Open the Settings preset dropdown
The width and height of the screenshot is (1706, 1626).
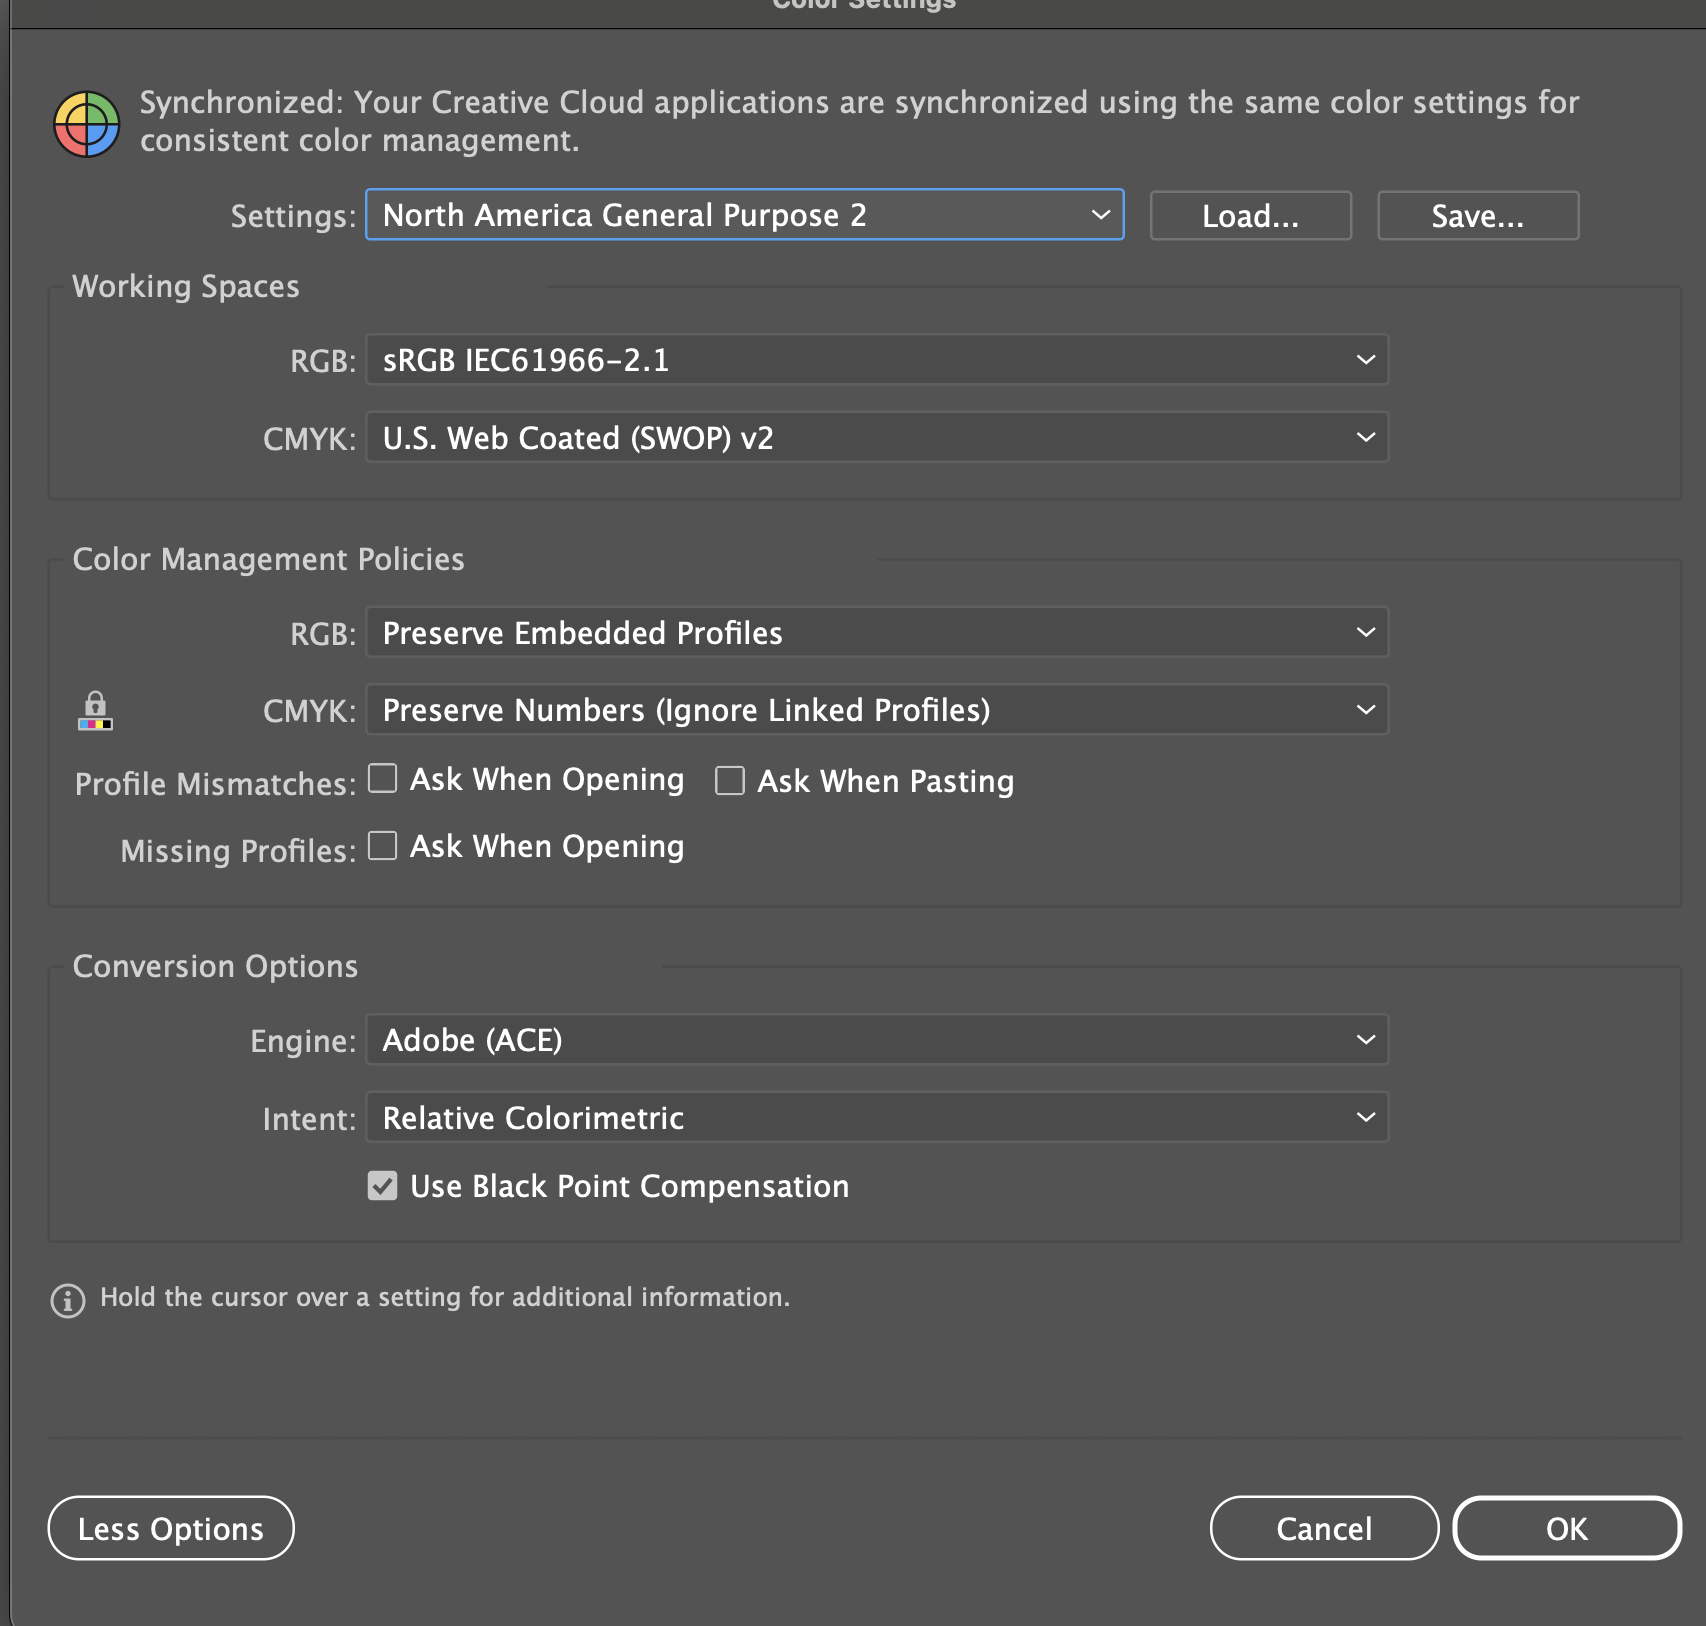1100,215
